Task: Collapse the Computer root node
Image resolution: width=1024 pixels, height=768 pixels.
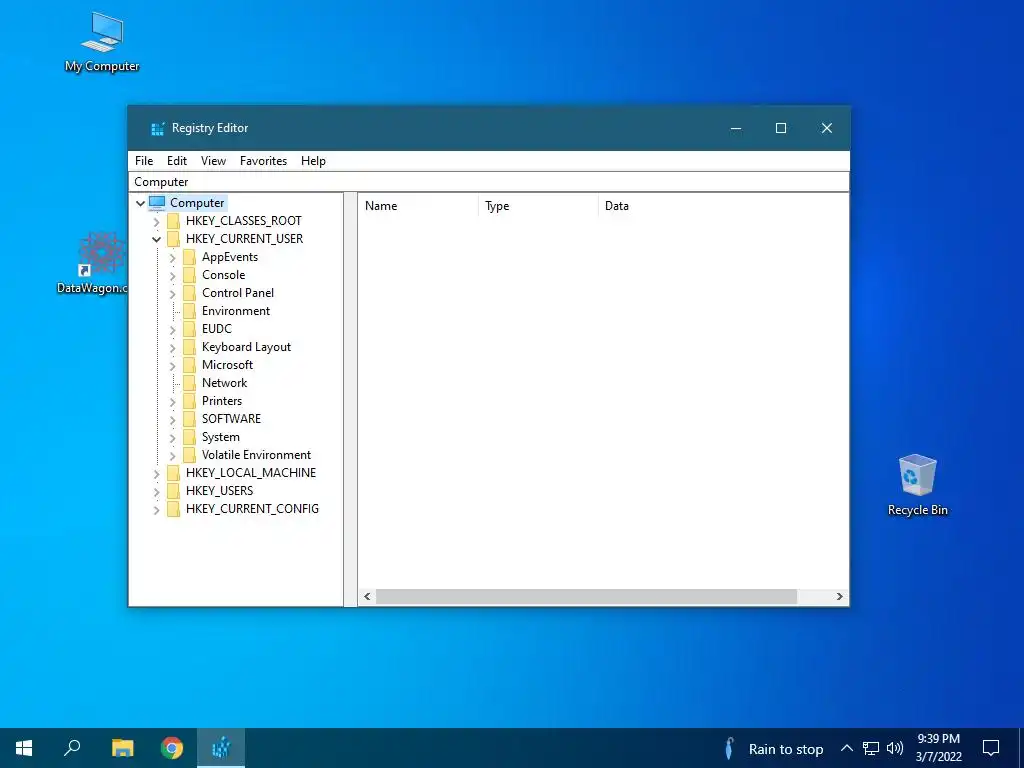Action: 140,203
